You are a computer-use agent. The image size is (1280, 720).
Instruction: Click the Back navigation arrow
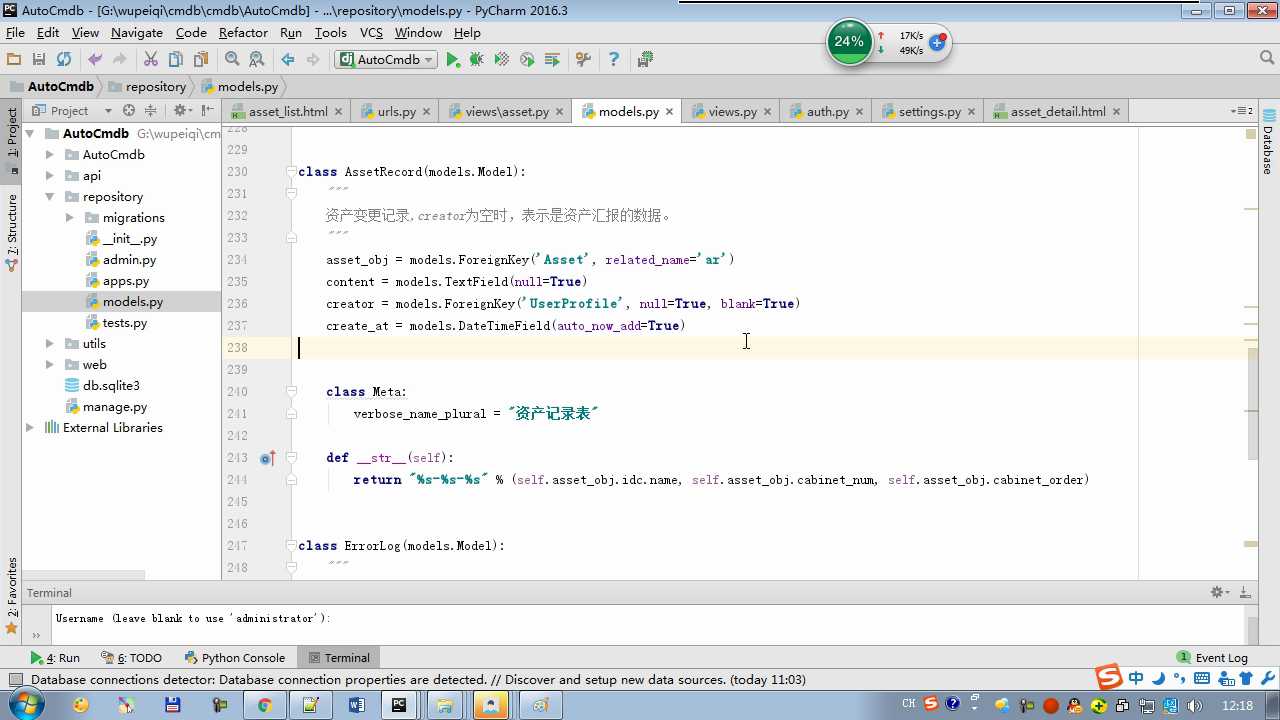[288, 60]
